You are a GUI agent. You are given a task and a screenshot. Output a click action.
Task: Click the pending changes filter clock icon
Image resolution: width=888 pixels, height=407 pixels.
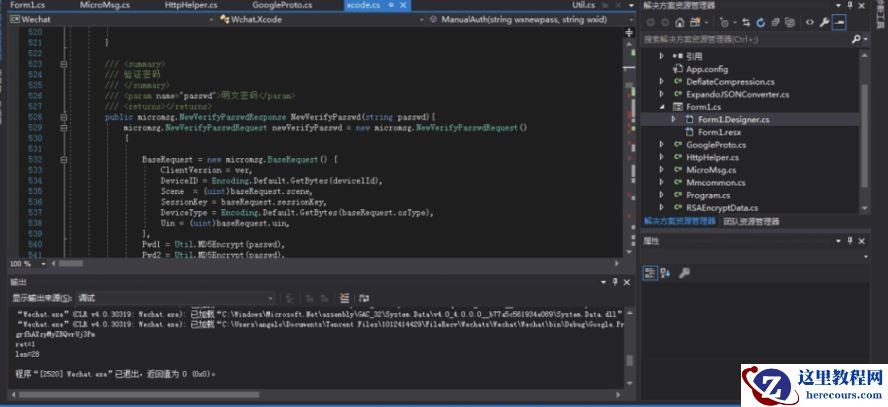click(724, 23)
